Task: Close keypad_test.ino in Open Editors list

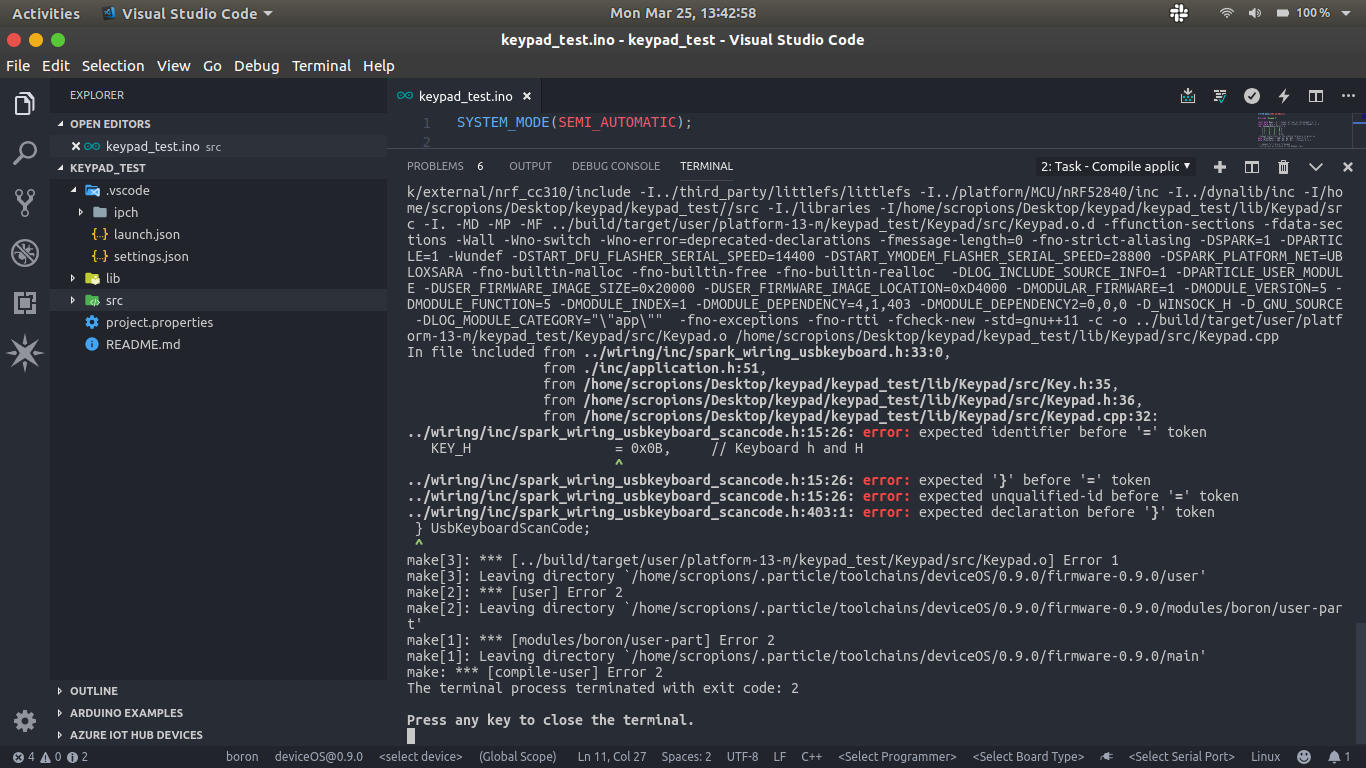Action: tap(75, 146)
